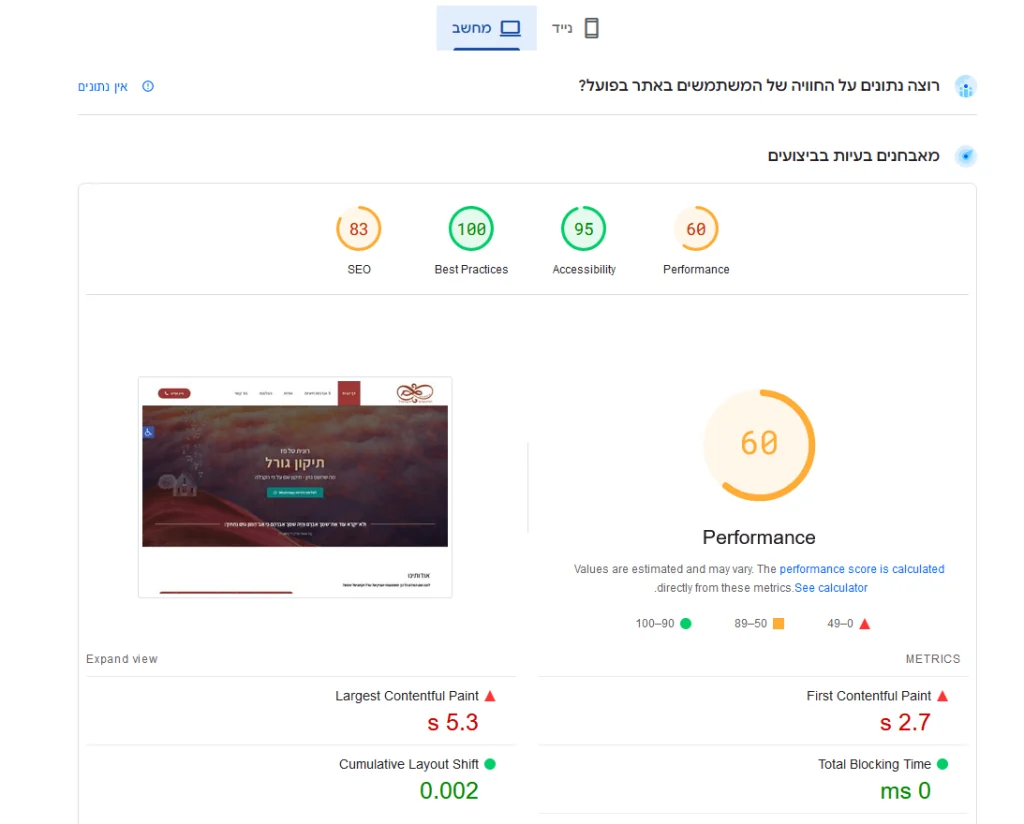
Task: Click the אין נתונים label
Action: (x=103, y=86)
